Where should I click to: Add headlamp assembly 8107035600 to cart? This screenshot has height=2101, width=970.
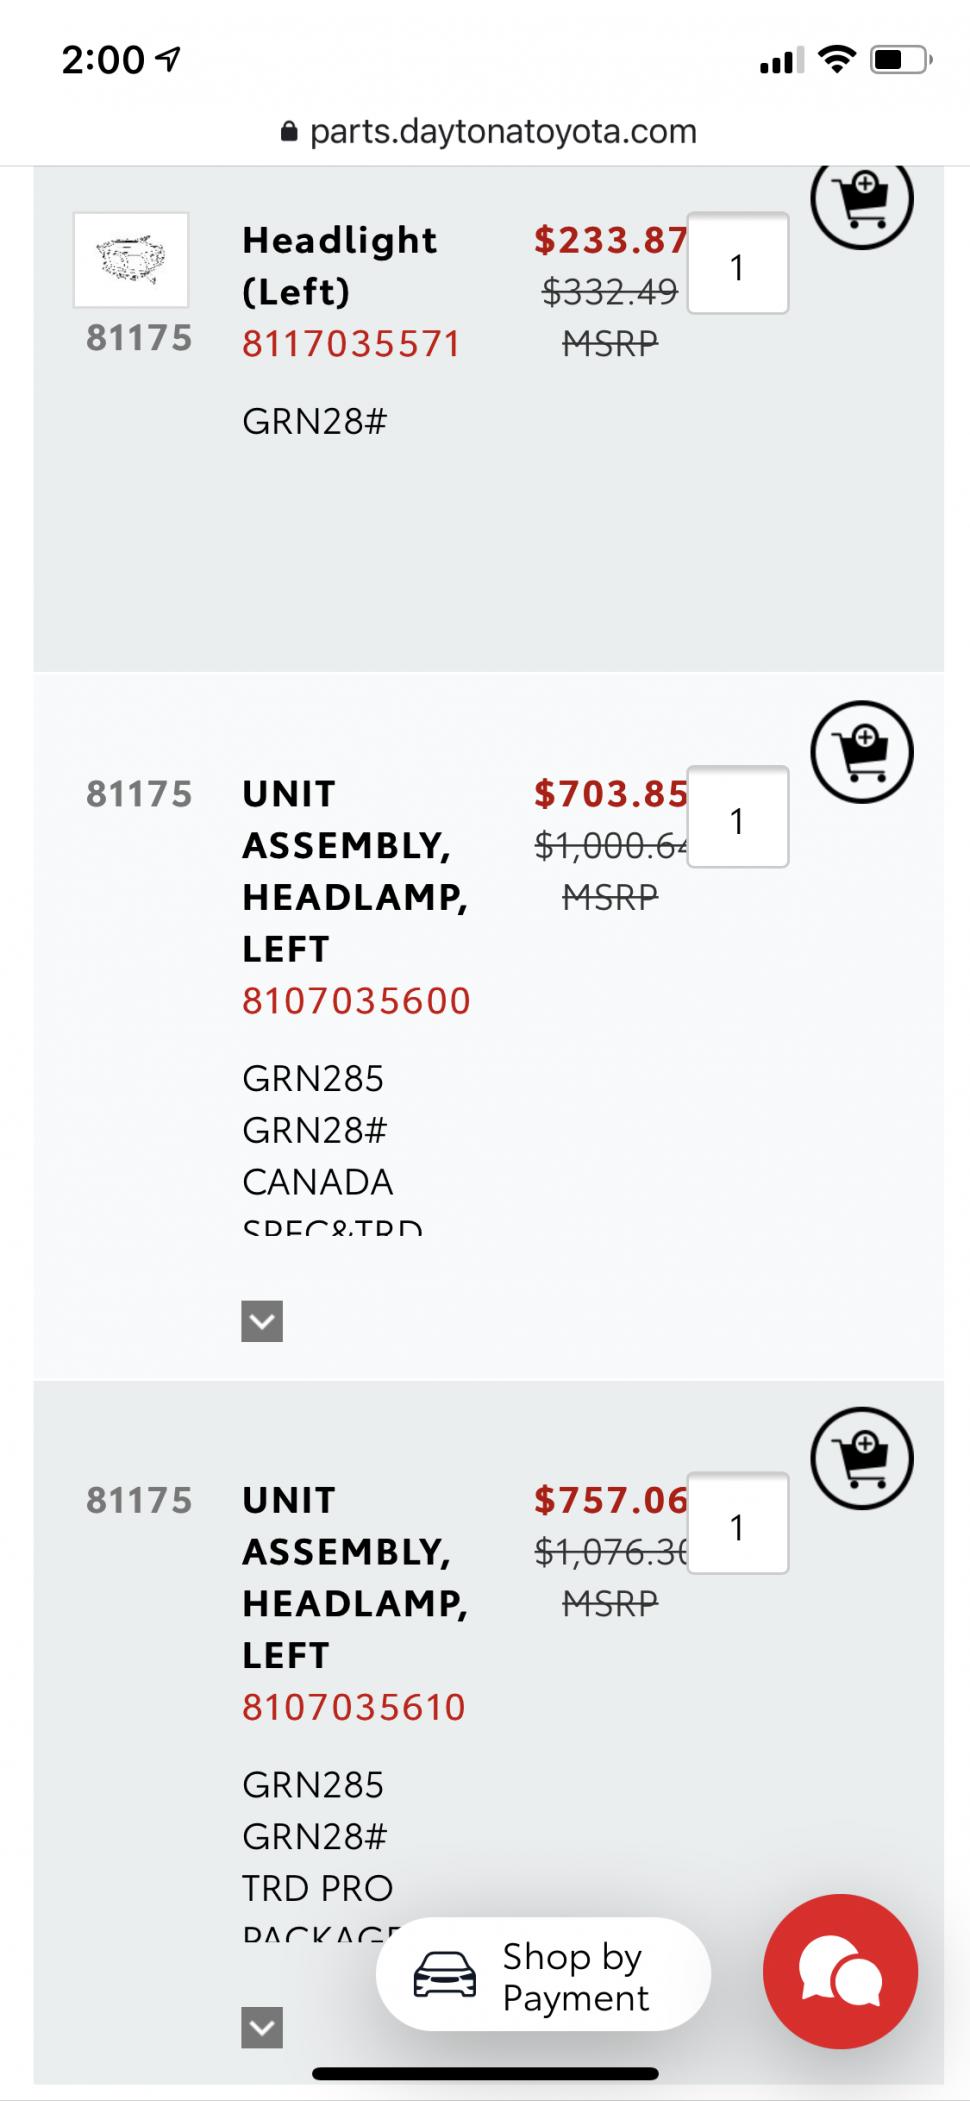tap(861, 752)
